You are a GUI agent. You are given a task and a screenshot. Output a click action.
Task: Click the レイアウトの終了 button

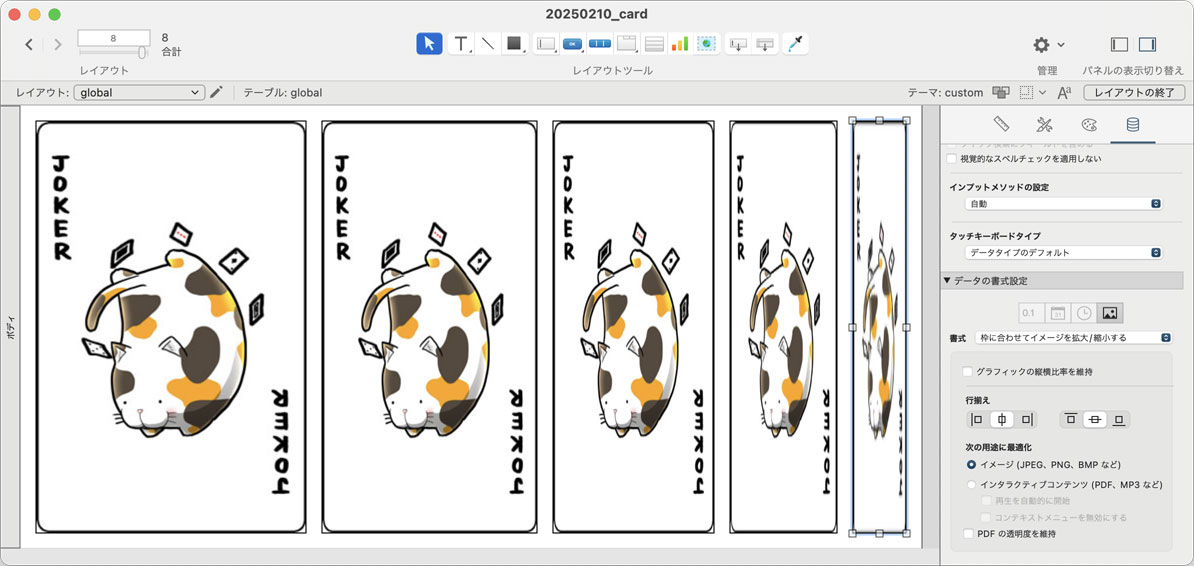tap(1135, 92)
